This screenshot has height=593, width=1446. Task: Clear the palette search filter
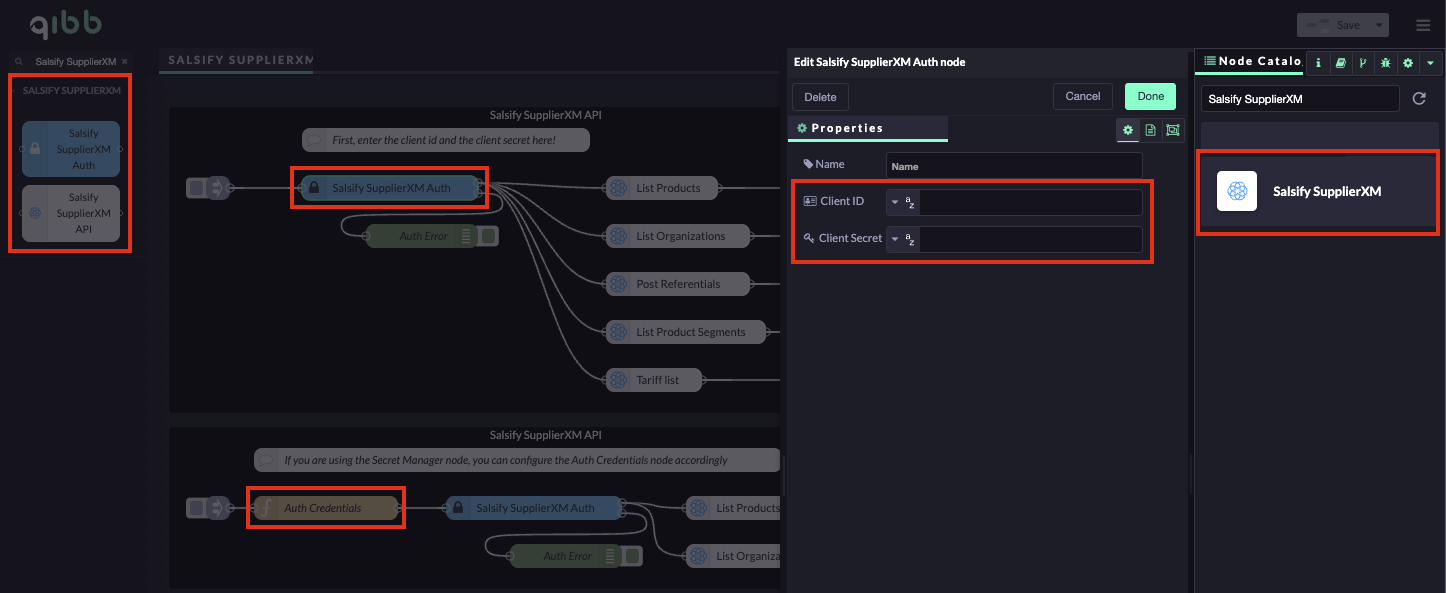tap(125, 62)
